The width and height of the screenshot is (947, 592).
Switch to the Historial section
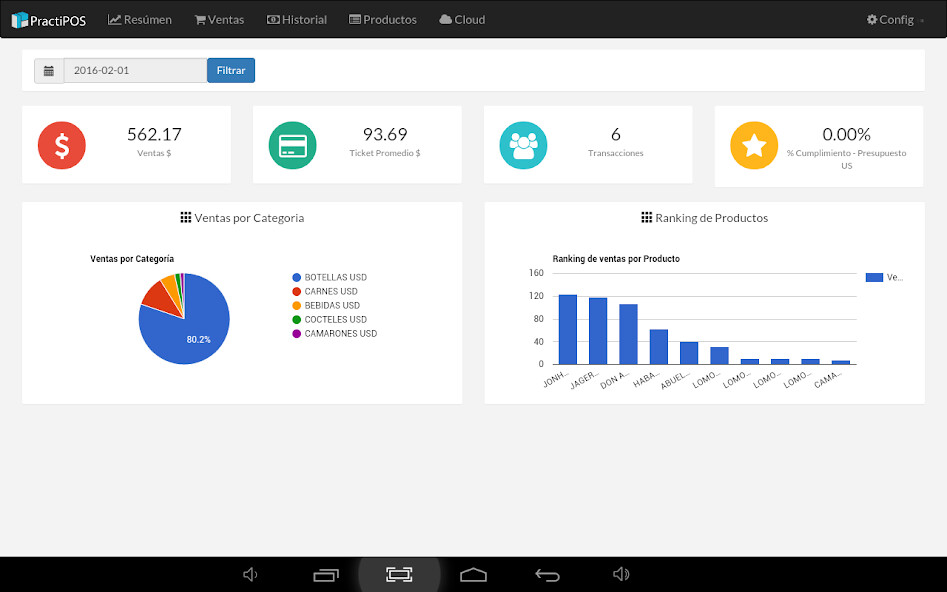click(297, 19)
